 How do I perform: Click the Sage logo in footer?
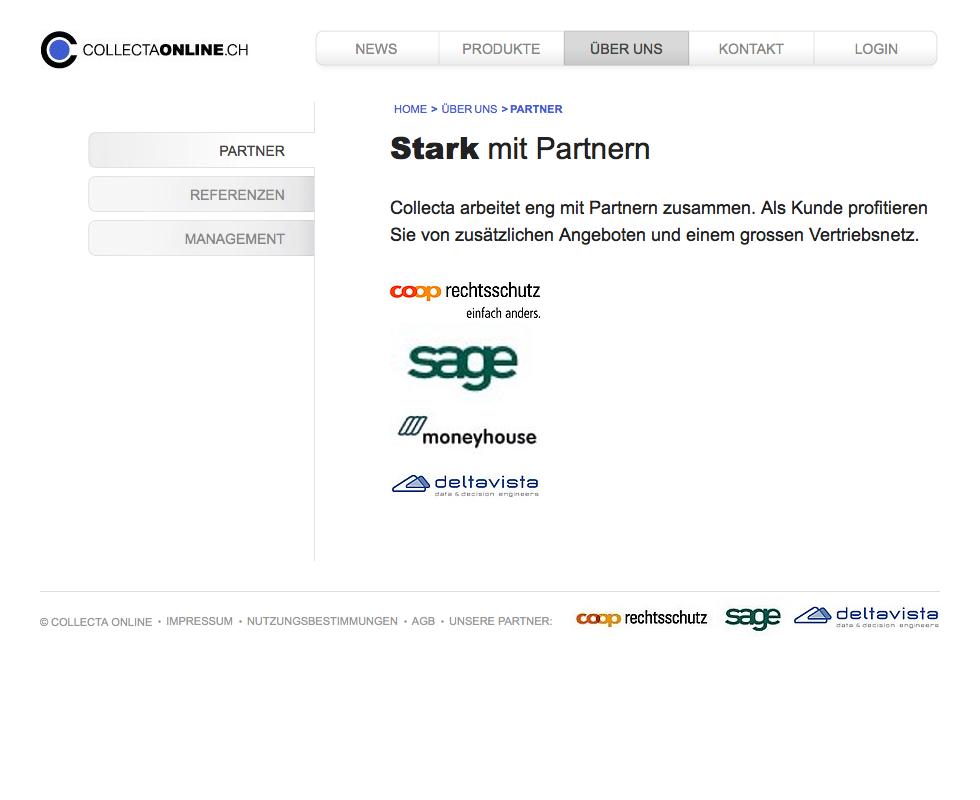[x=752, y=618]
